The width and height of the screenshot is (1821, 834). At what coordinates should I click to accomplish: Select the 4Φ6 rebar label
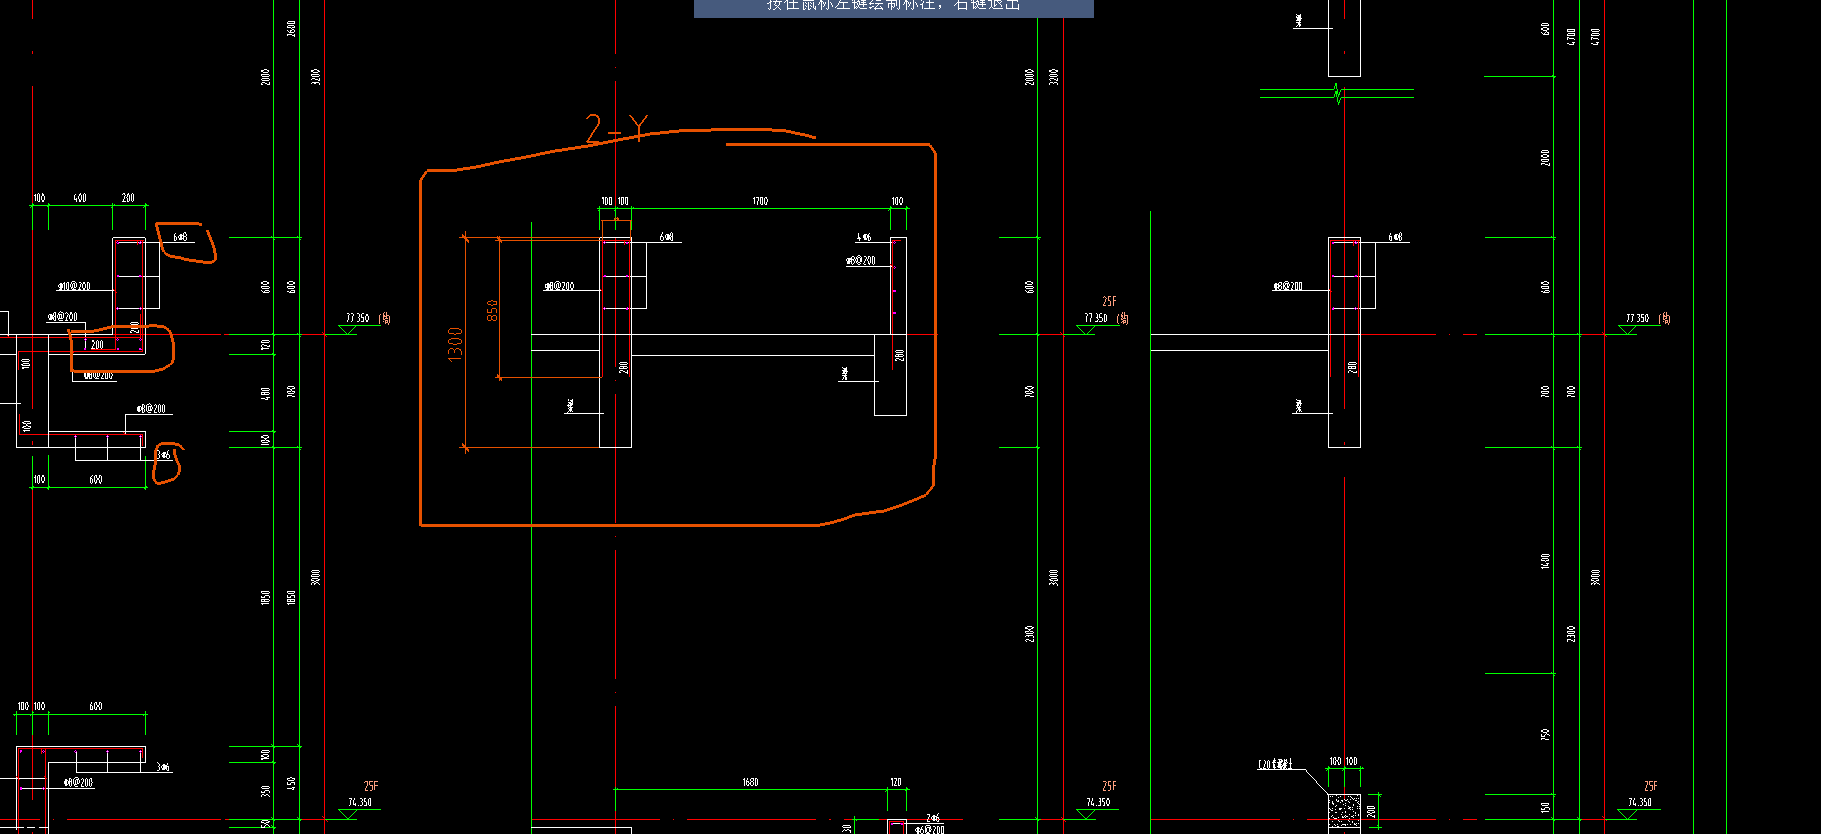863,237
